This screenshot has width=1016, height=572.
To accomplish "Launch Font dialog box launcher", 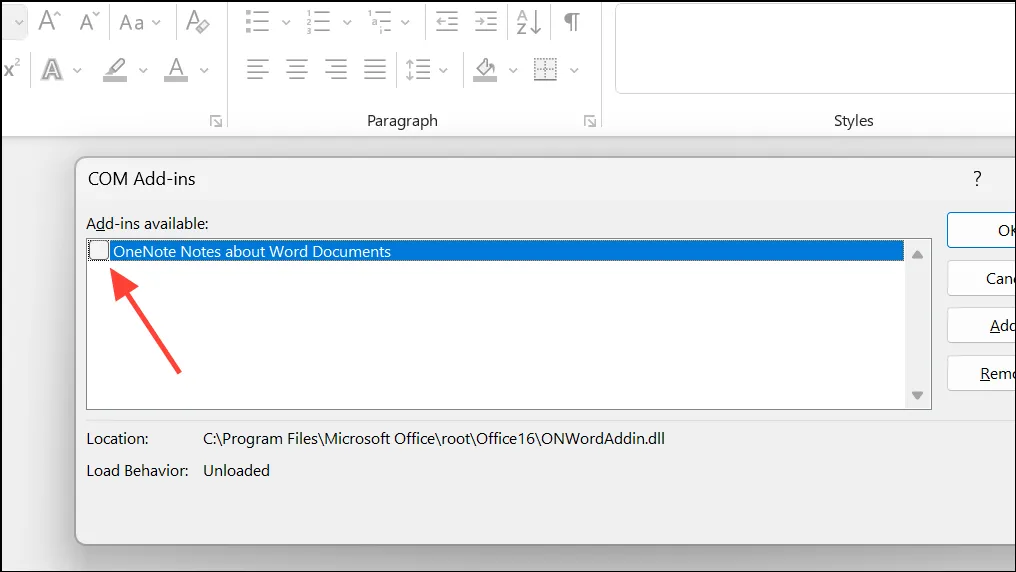I will (x=216, y=121).
